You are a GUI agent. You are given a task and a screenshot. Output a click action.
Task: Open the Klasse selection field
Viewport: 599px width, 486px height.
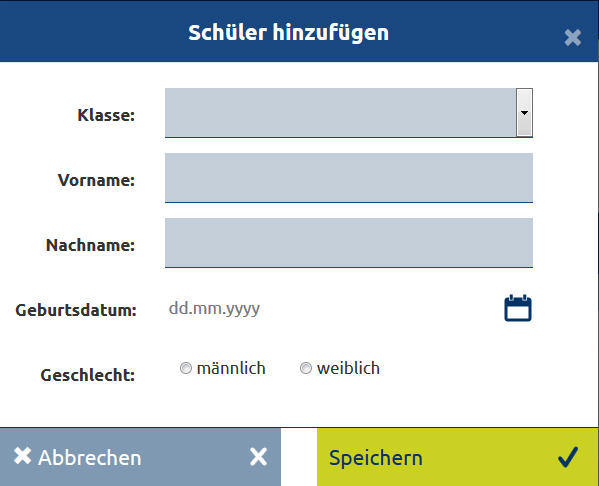[349, 113]
